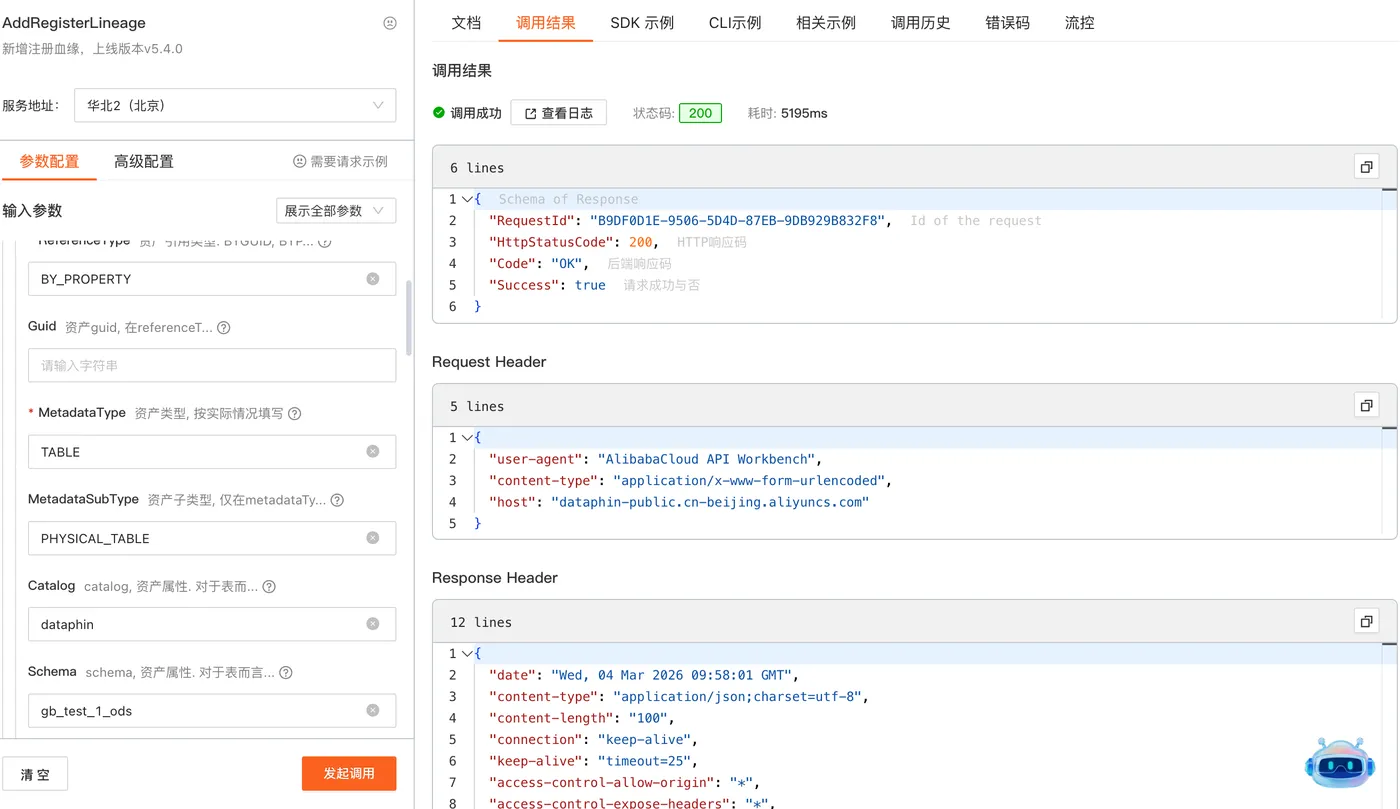Switch to the SDK 示例 tab
This screenshot has height=809, width=1400.
pos(642,22)
